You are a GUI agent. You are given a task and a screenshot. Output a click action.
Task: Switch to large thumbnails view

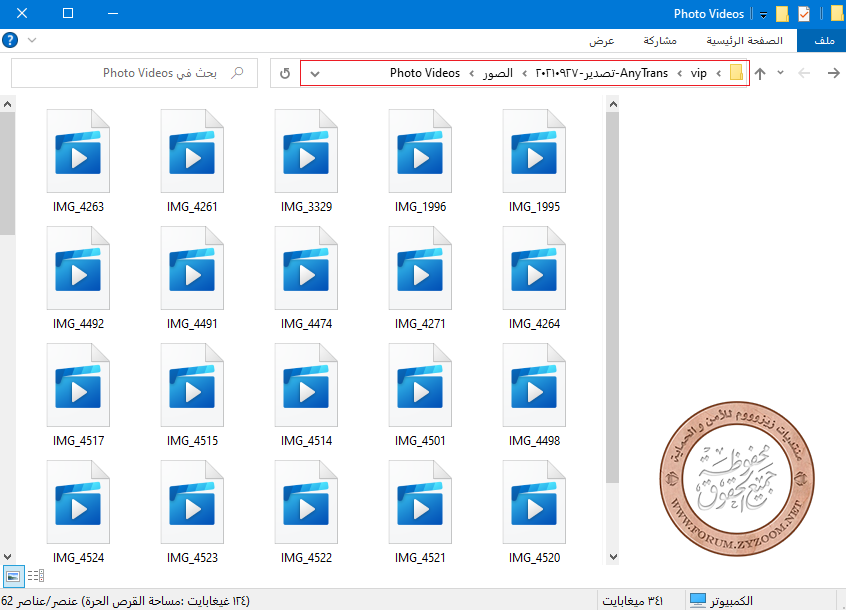[x=13, y=577]
